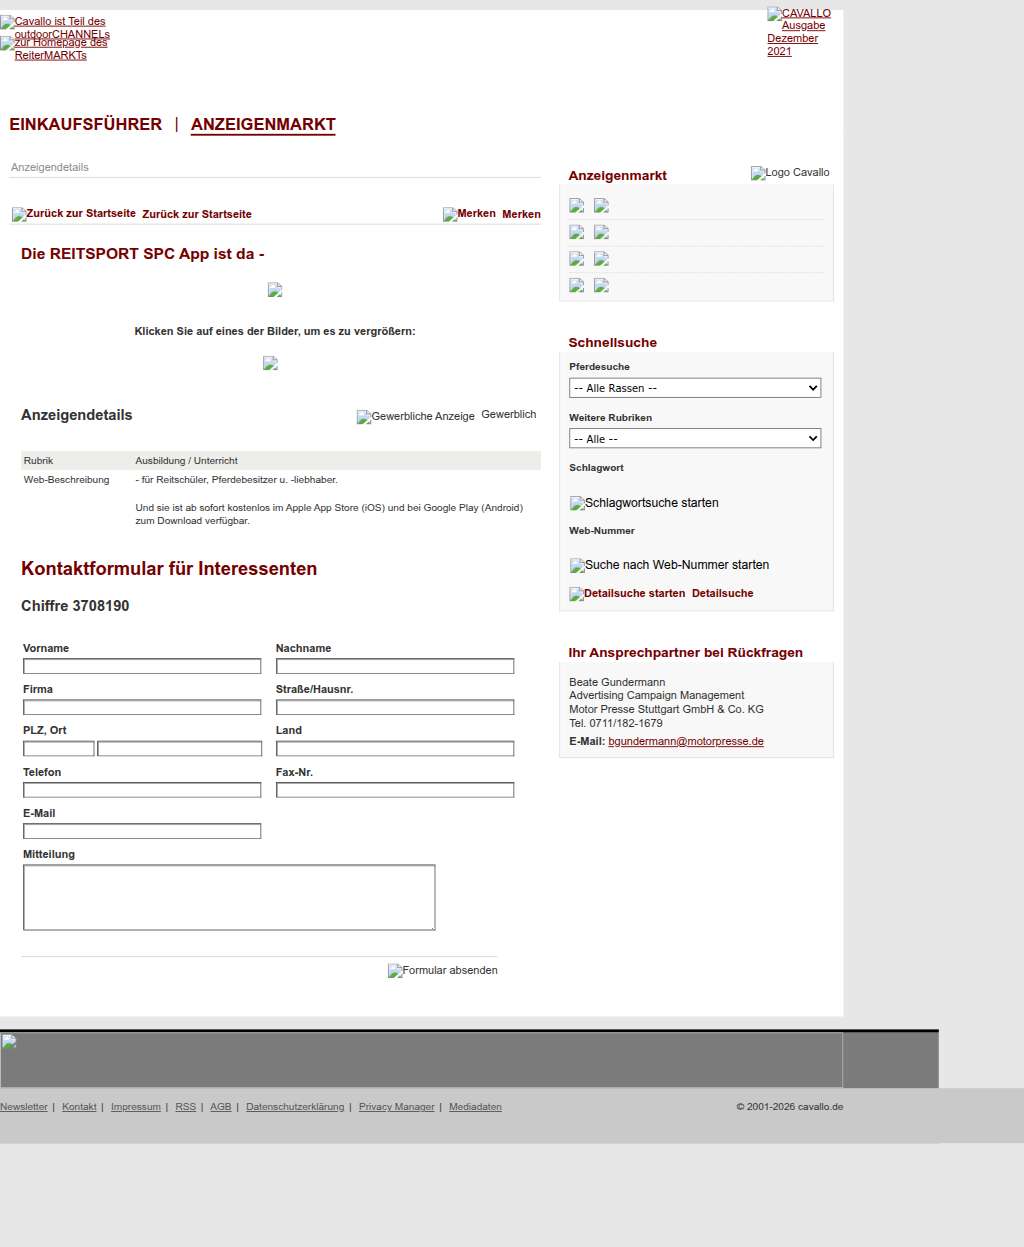
Task: Open the Datenschutzerklärung footer link
Action: (294, 1107)
